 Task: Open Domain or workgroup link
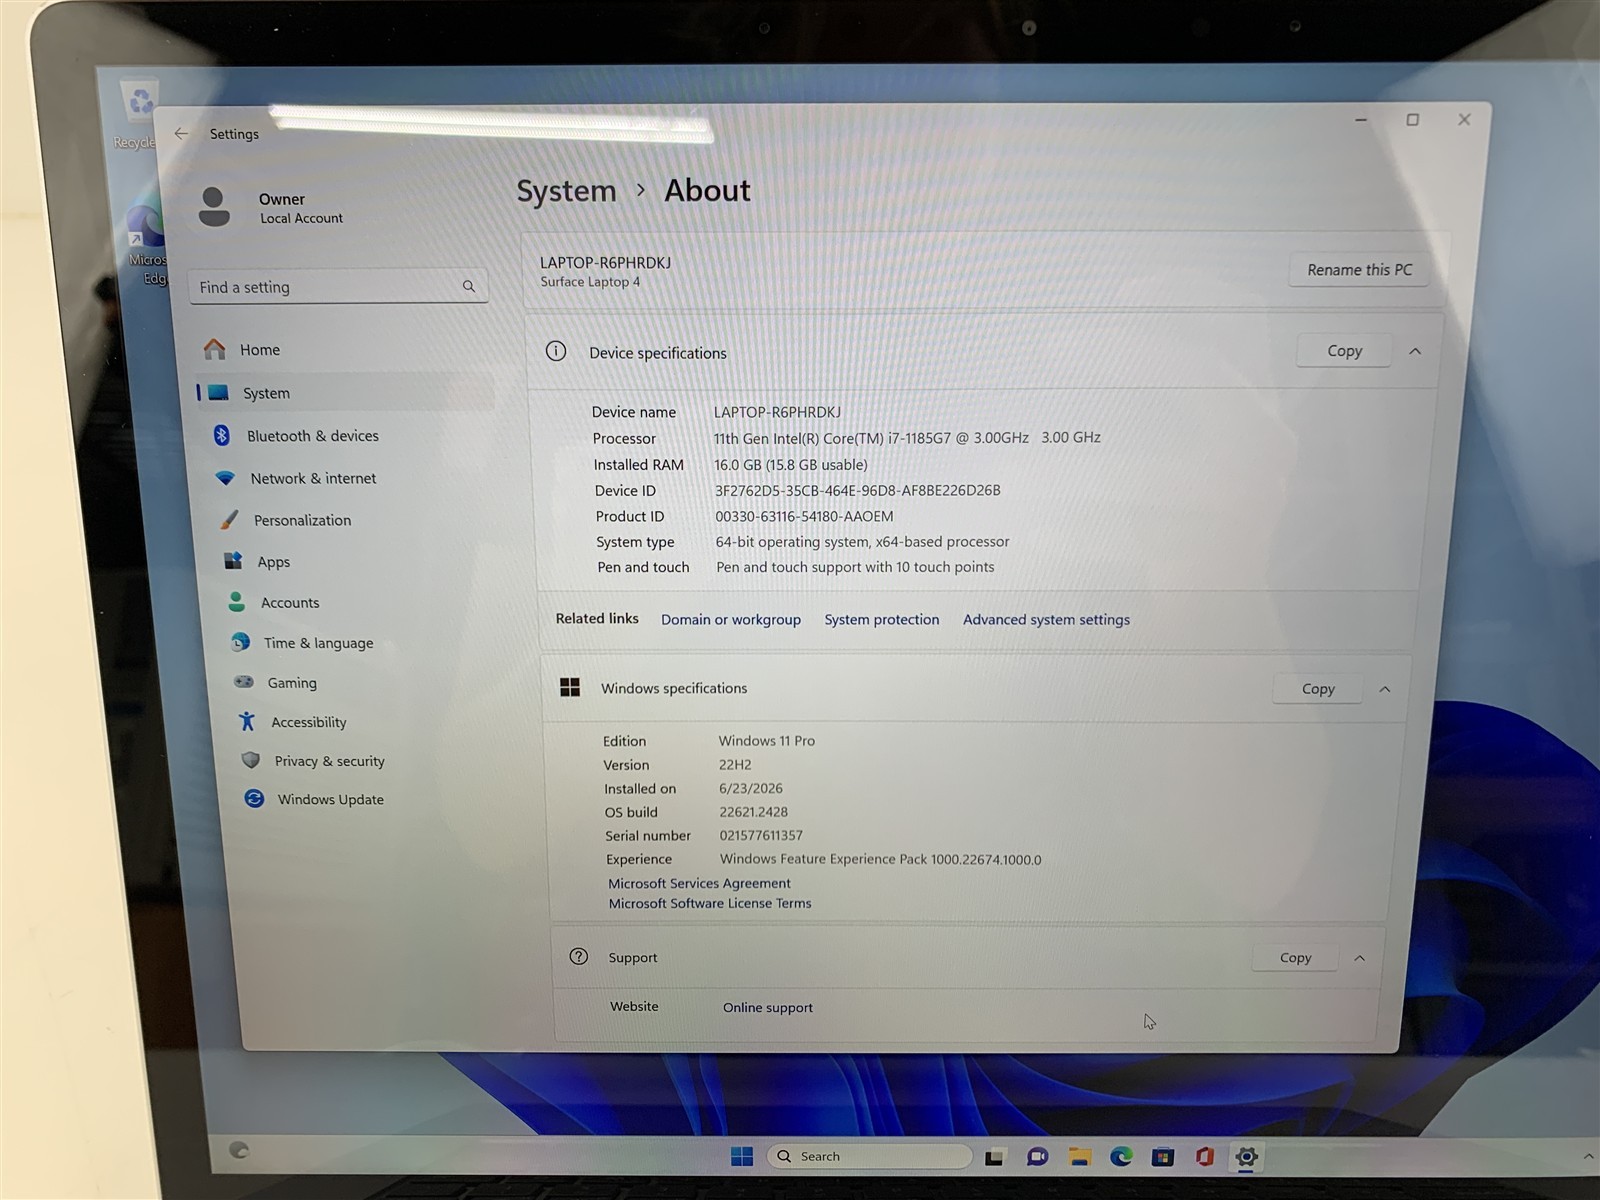coord(731,619)
